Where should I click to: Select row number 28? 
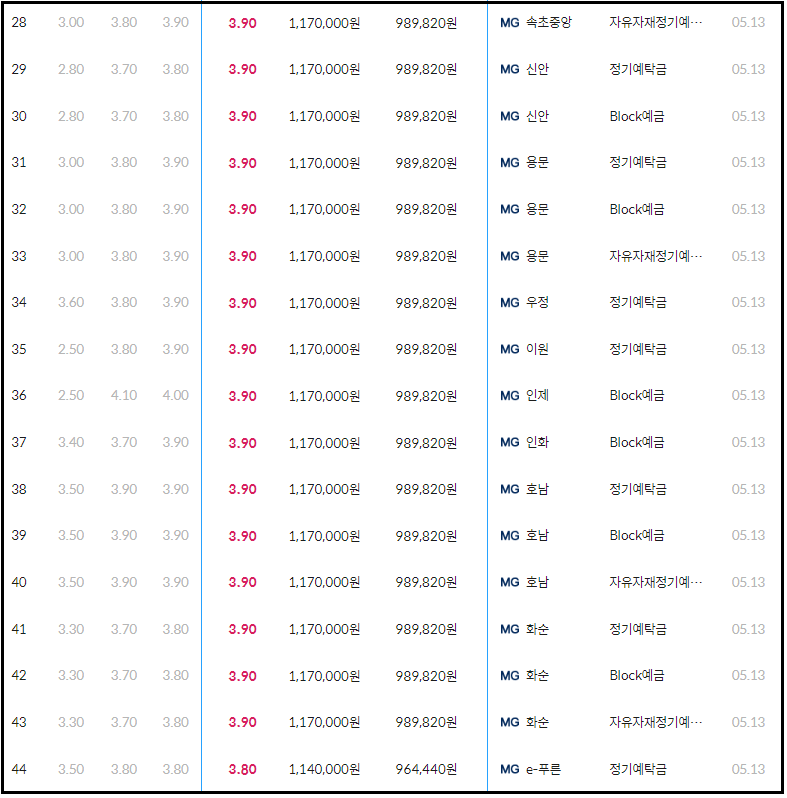coord(19,22)
